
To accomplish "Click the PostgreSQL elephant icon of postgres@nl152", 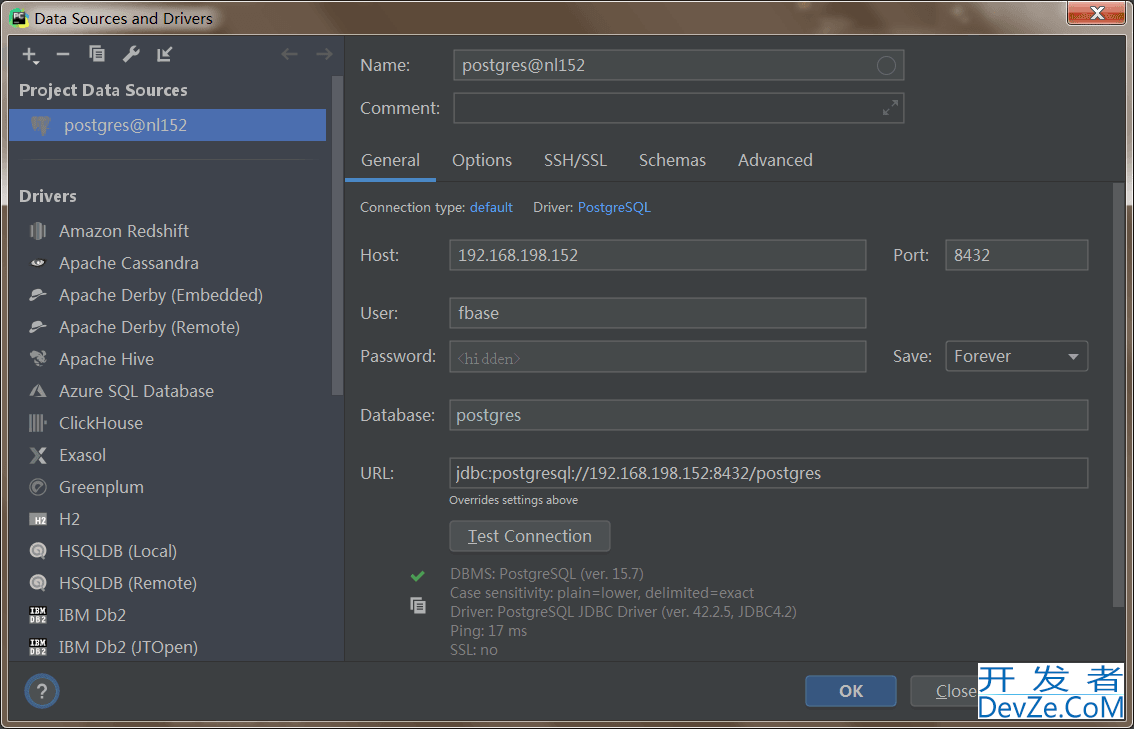I will pyautogui.click(x=40, y=125).
